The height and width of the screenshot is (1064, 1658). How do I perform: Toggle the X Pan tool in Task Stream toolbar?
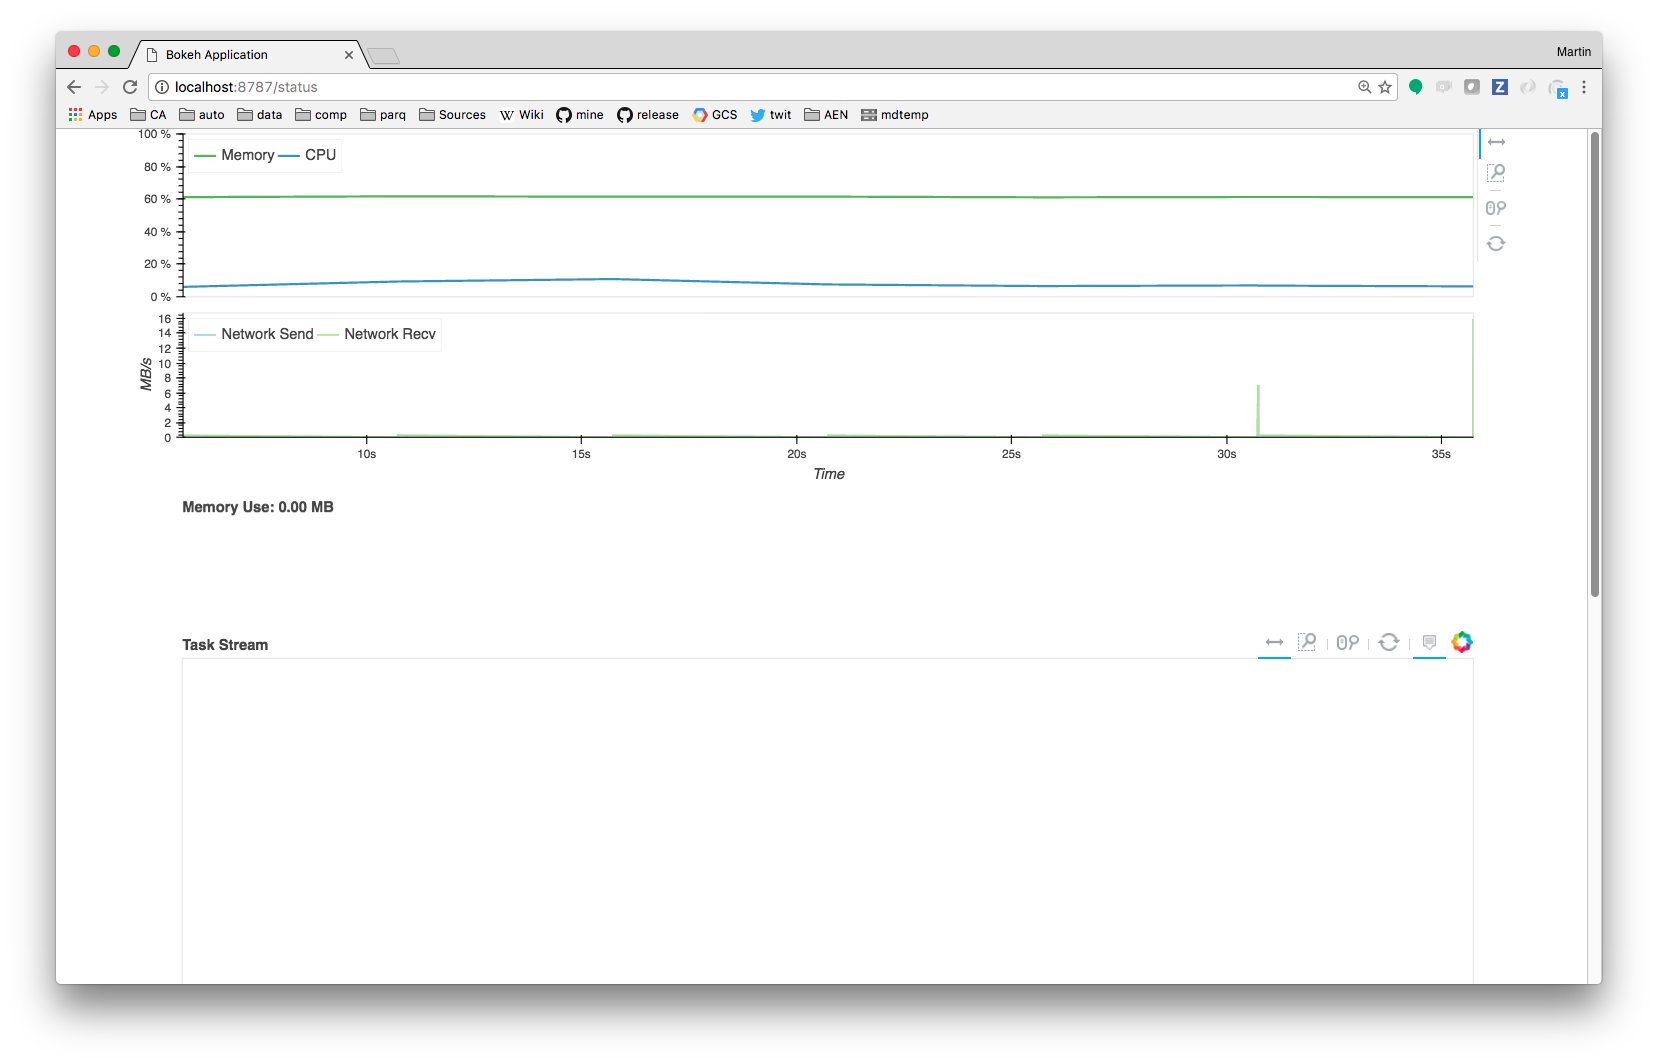tap(1274, 642)
